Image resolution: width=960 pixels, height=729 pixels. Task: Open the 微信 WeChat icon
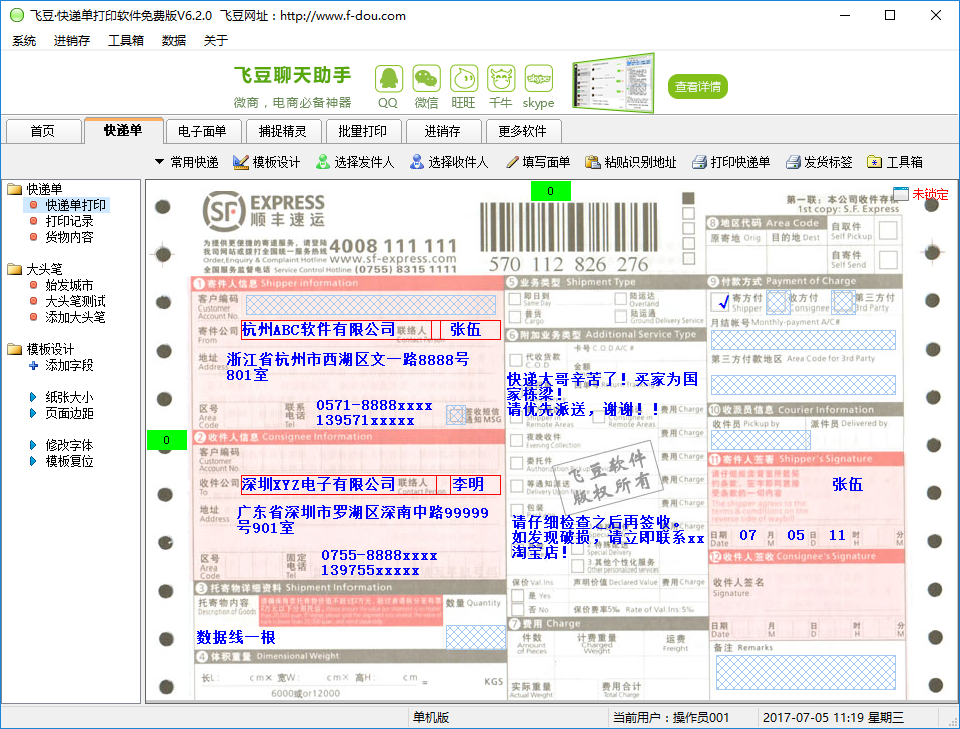point(426,80)
